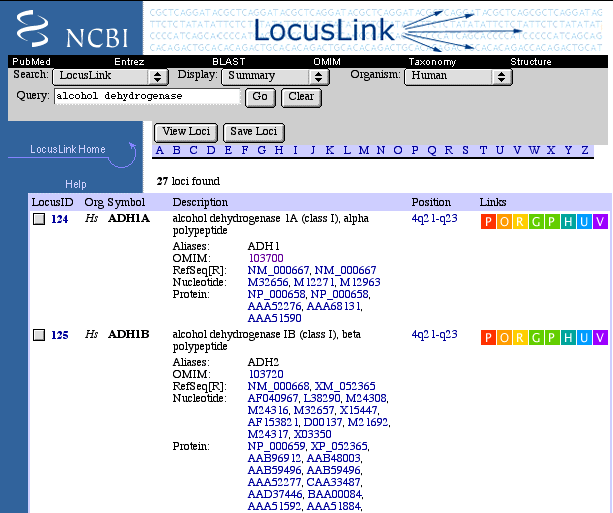Open OMIM entry 103700
This screenshot has width=613, height=513.
click(266, 258)
